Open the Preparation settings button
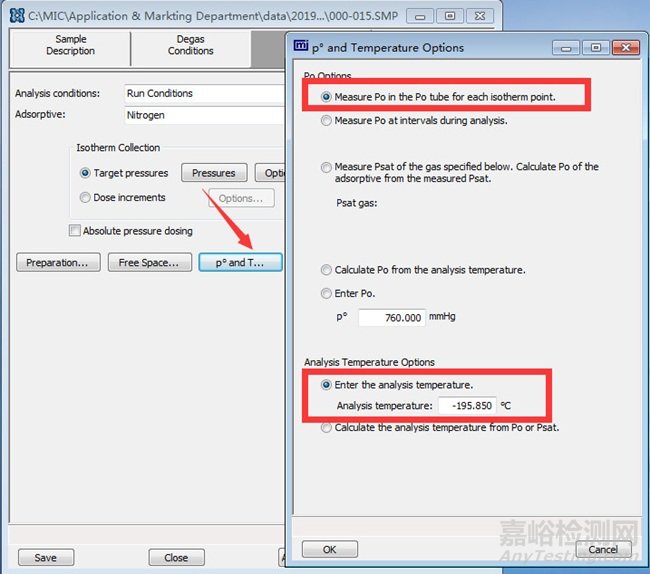 (x=57, y=263)
